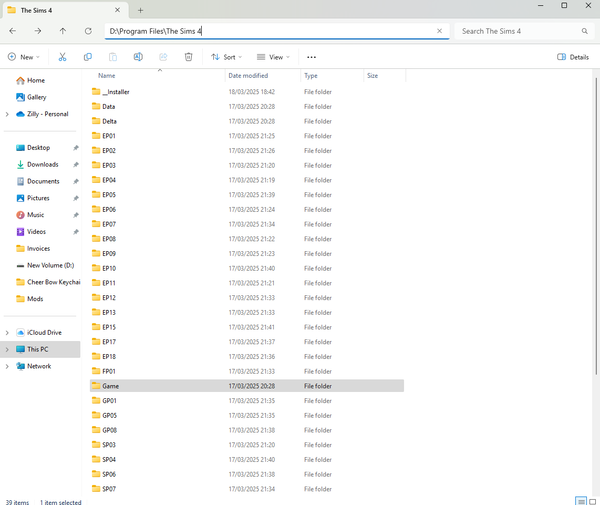Expand Zilly - Personal OneDrive tree
Viewport: 600px width, 505px height.
(x=7, y=114)
